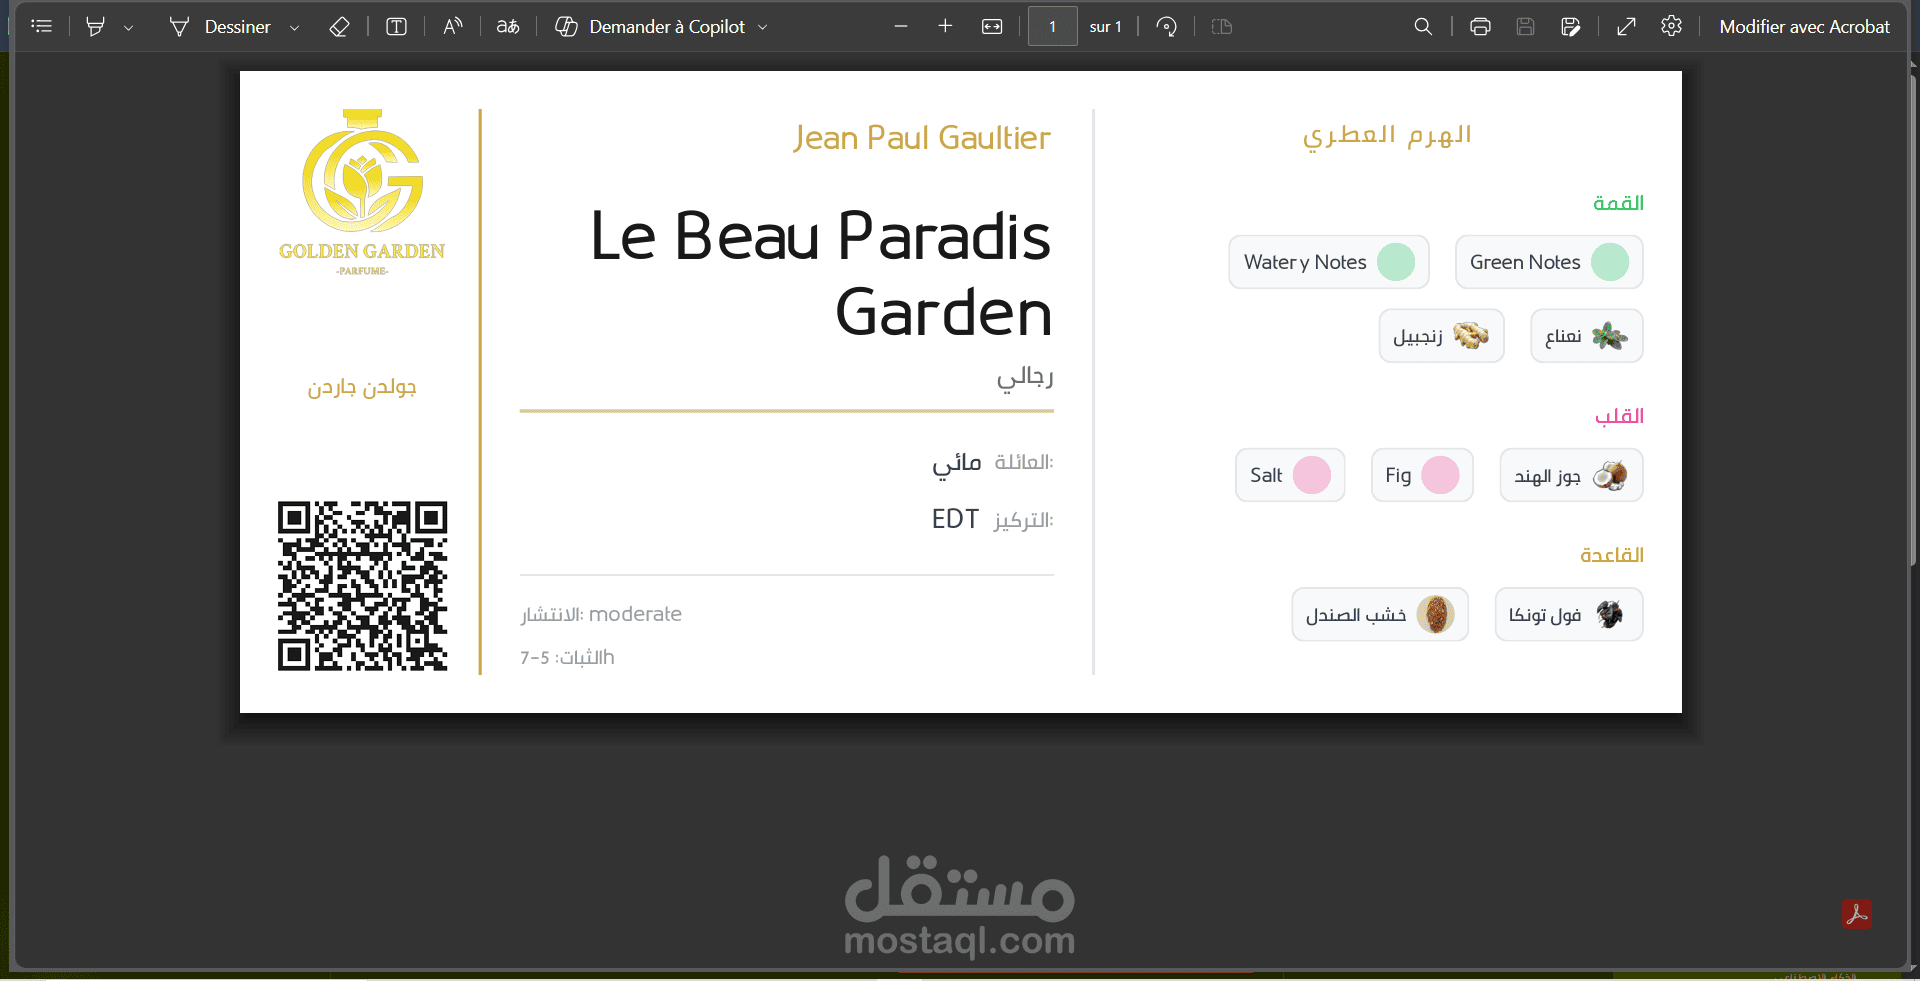Screen dimensions: 1920x981
Task: Click the 'نعناع' mint note chip
Action: (1587, 336)
